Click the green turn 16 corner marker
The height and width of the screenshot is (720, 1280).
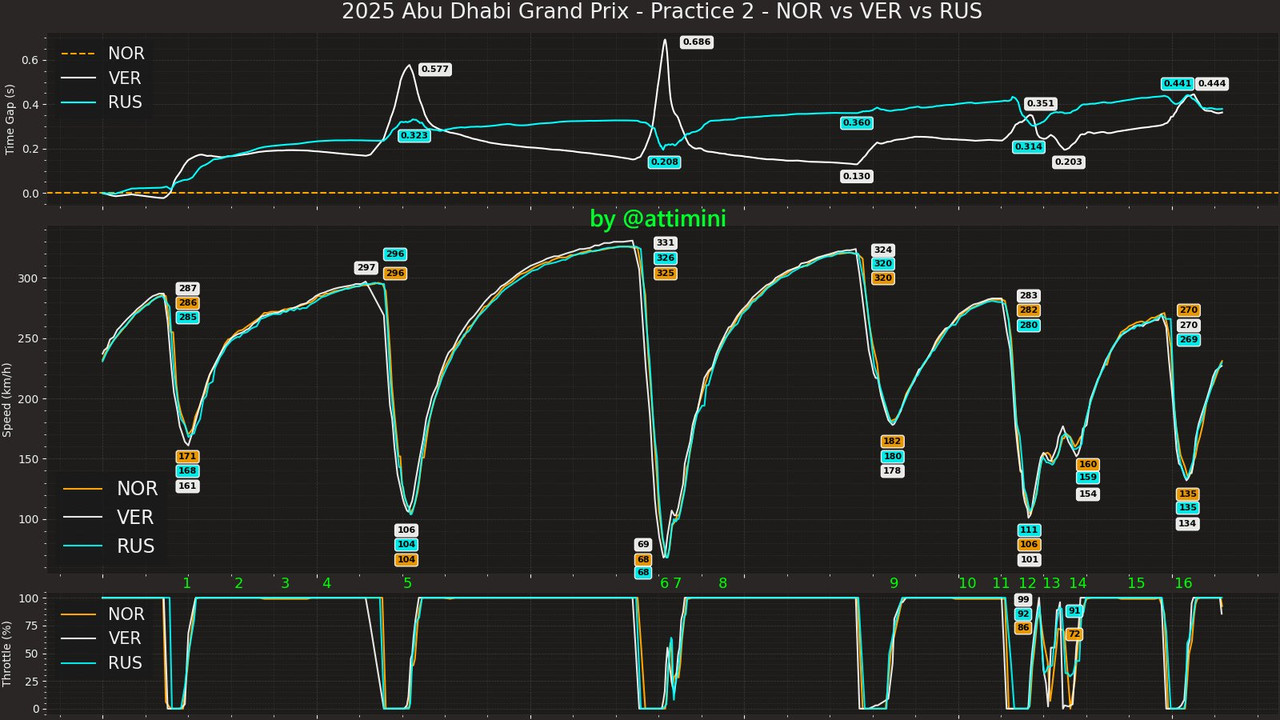click(1183, 583)
